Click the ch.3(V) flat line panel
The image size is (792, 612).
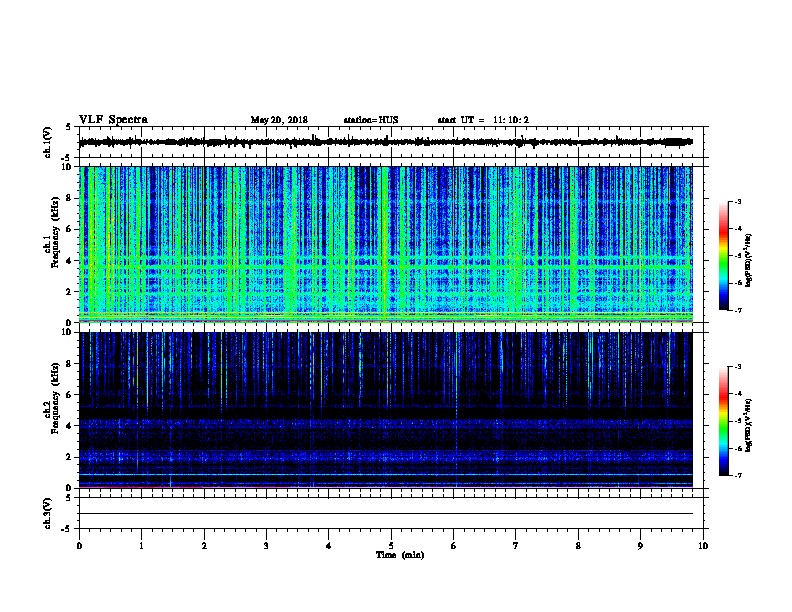click(x=391, y=513)
